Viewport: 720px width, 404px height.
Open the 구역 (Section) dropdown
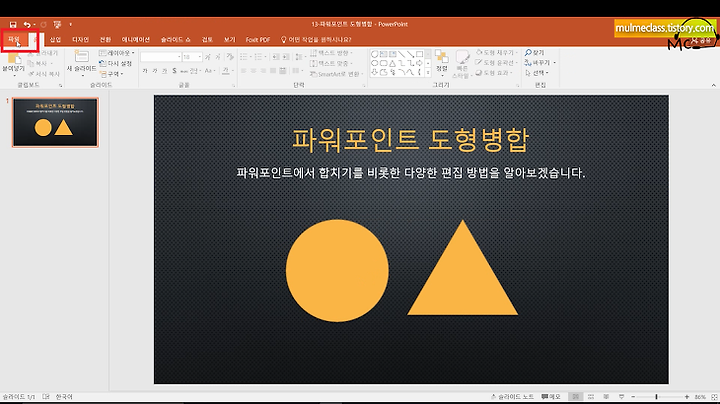click(x=112, y=74)
